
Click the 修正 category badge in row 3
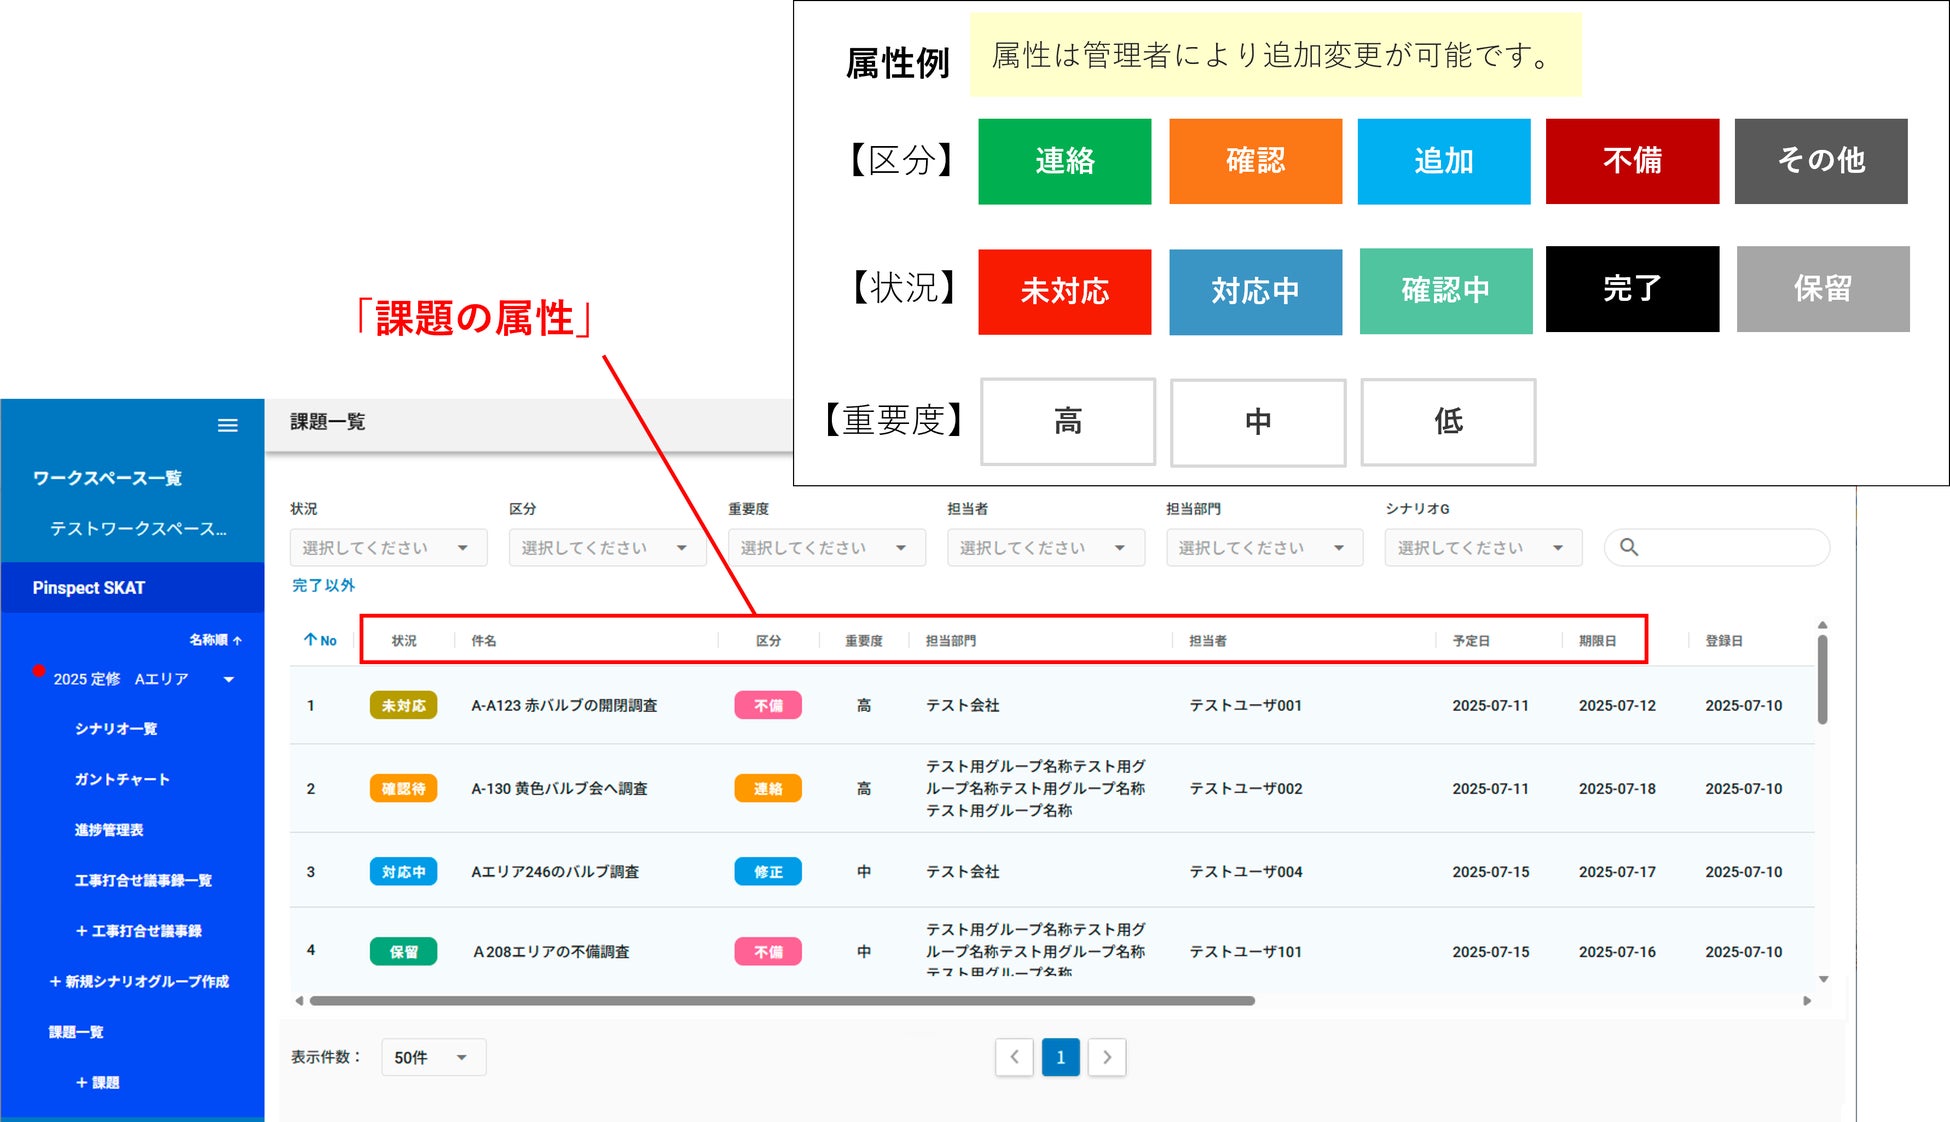tap(768, 872)
